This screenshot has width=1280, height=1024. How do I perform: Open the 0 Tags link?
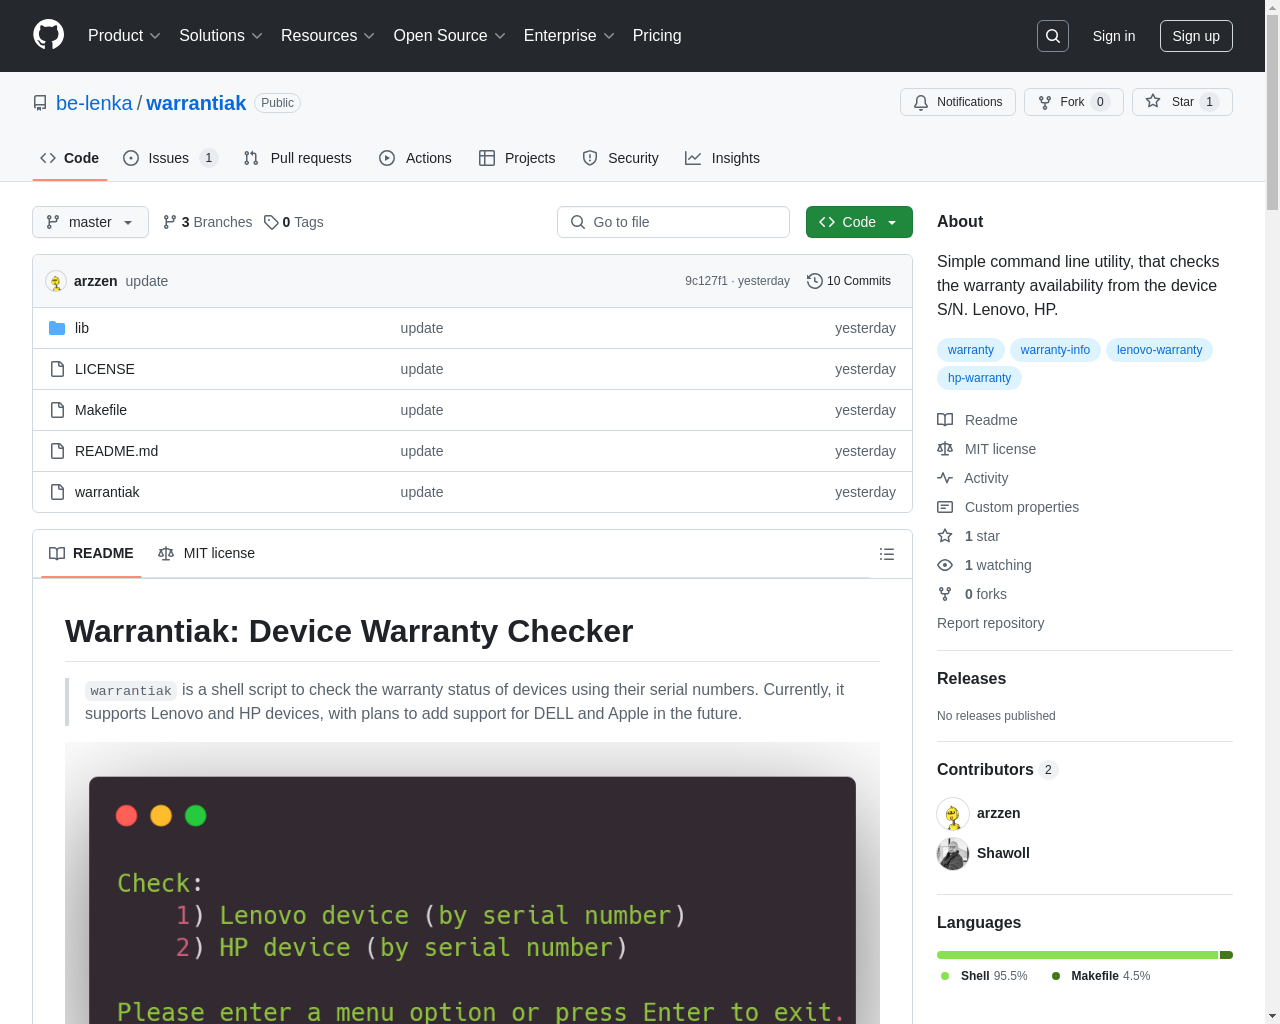294,222
